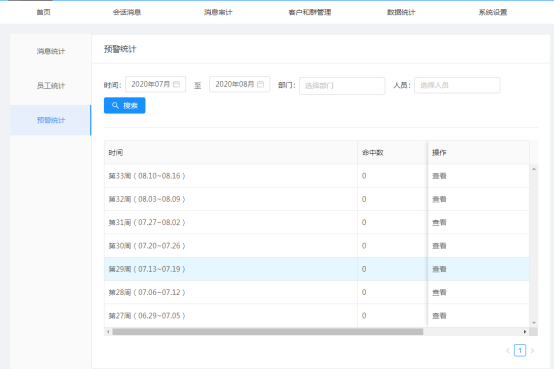Select row 第33周 (08.10~08.16)
The image size is (554, 369).
point(317,176)
